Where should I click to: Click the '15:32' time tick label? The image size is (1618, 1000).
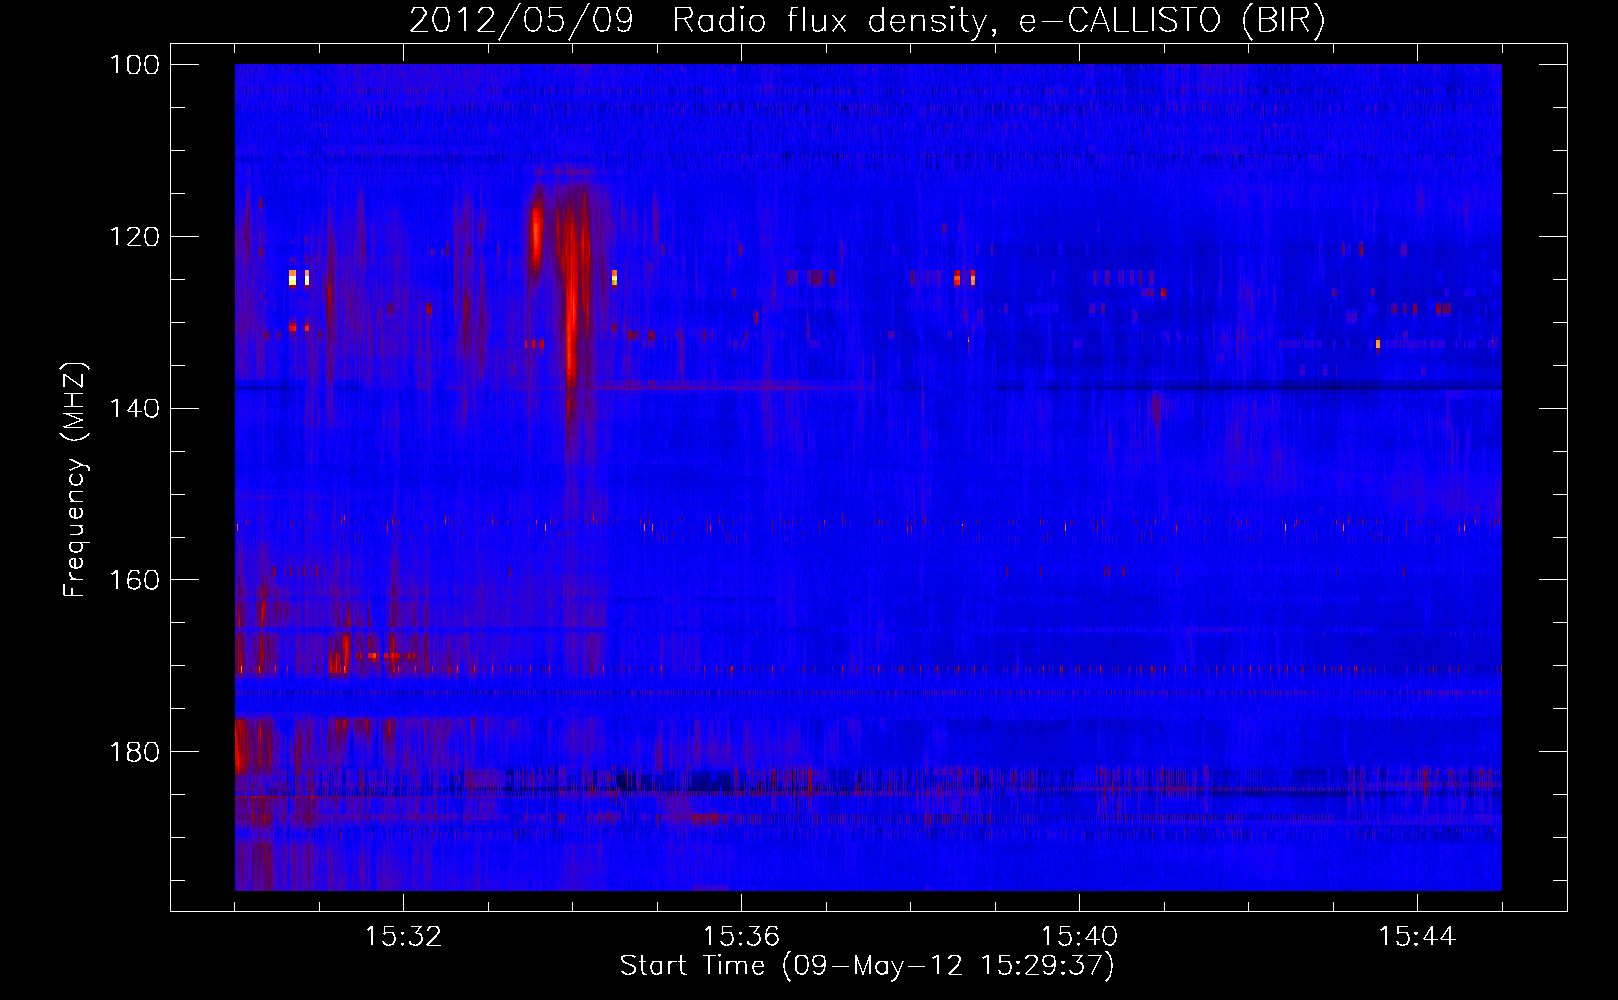(403, 936)
